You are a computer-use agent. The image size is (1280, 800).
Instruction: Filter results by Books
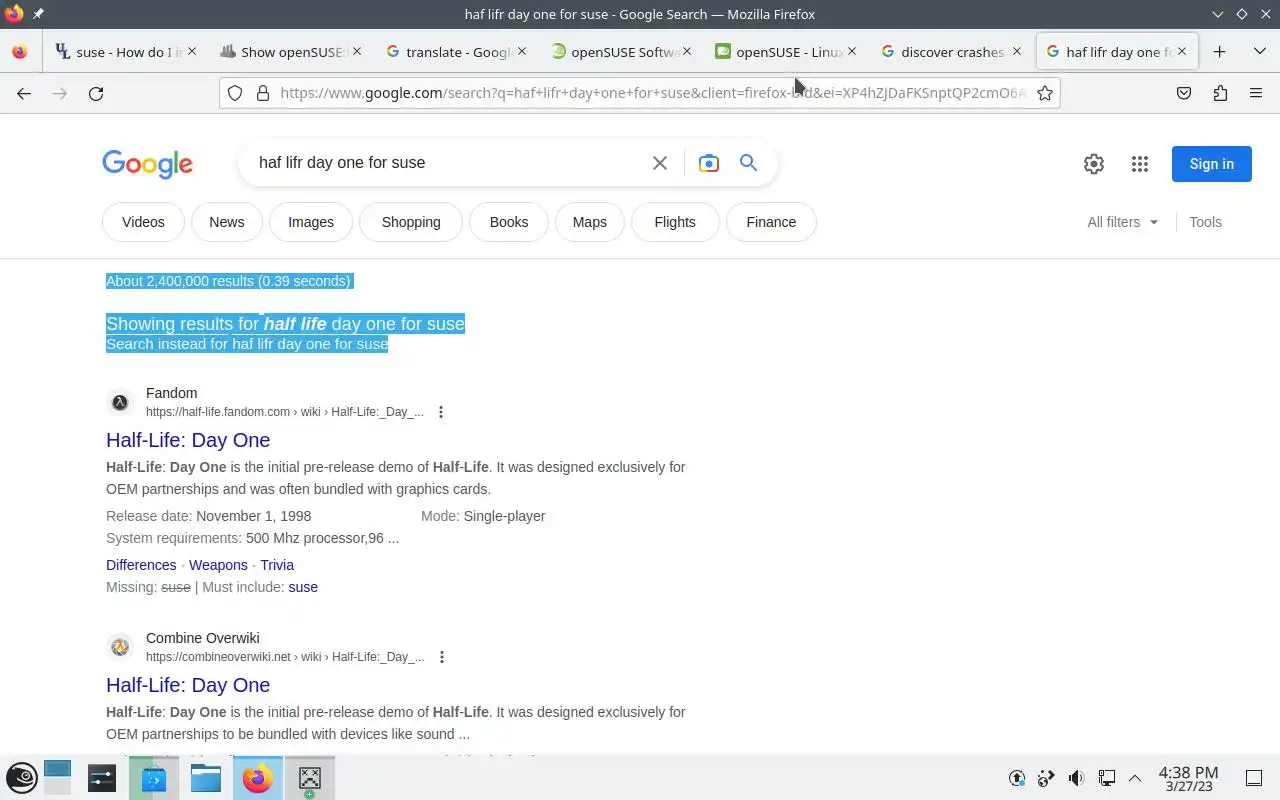pos(509,222)
